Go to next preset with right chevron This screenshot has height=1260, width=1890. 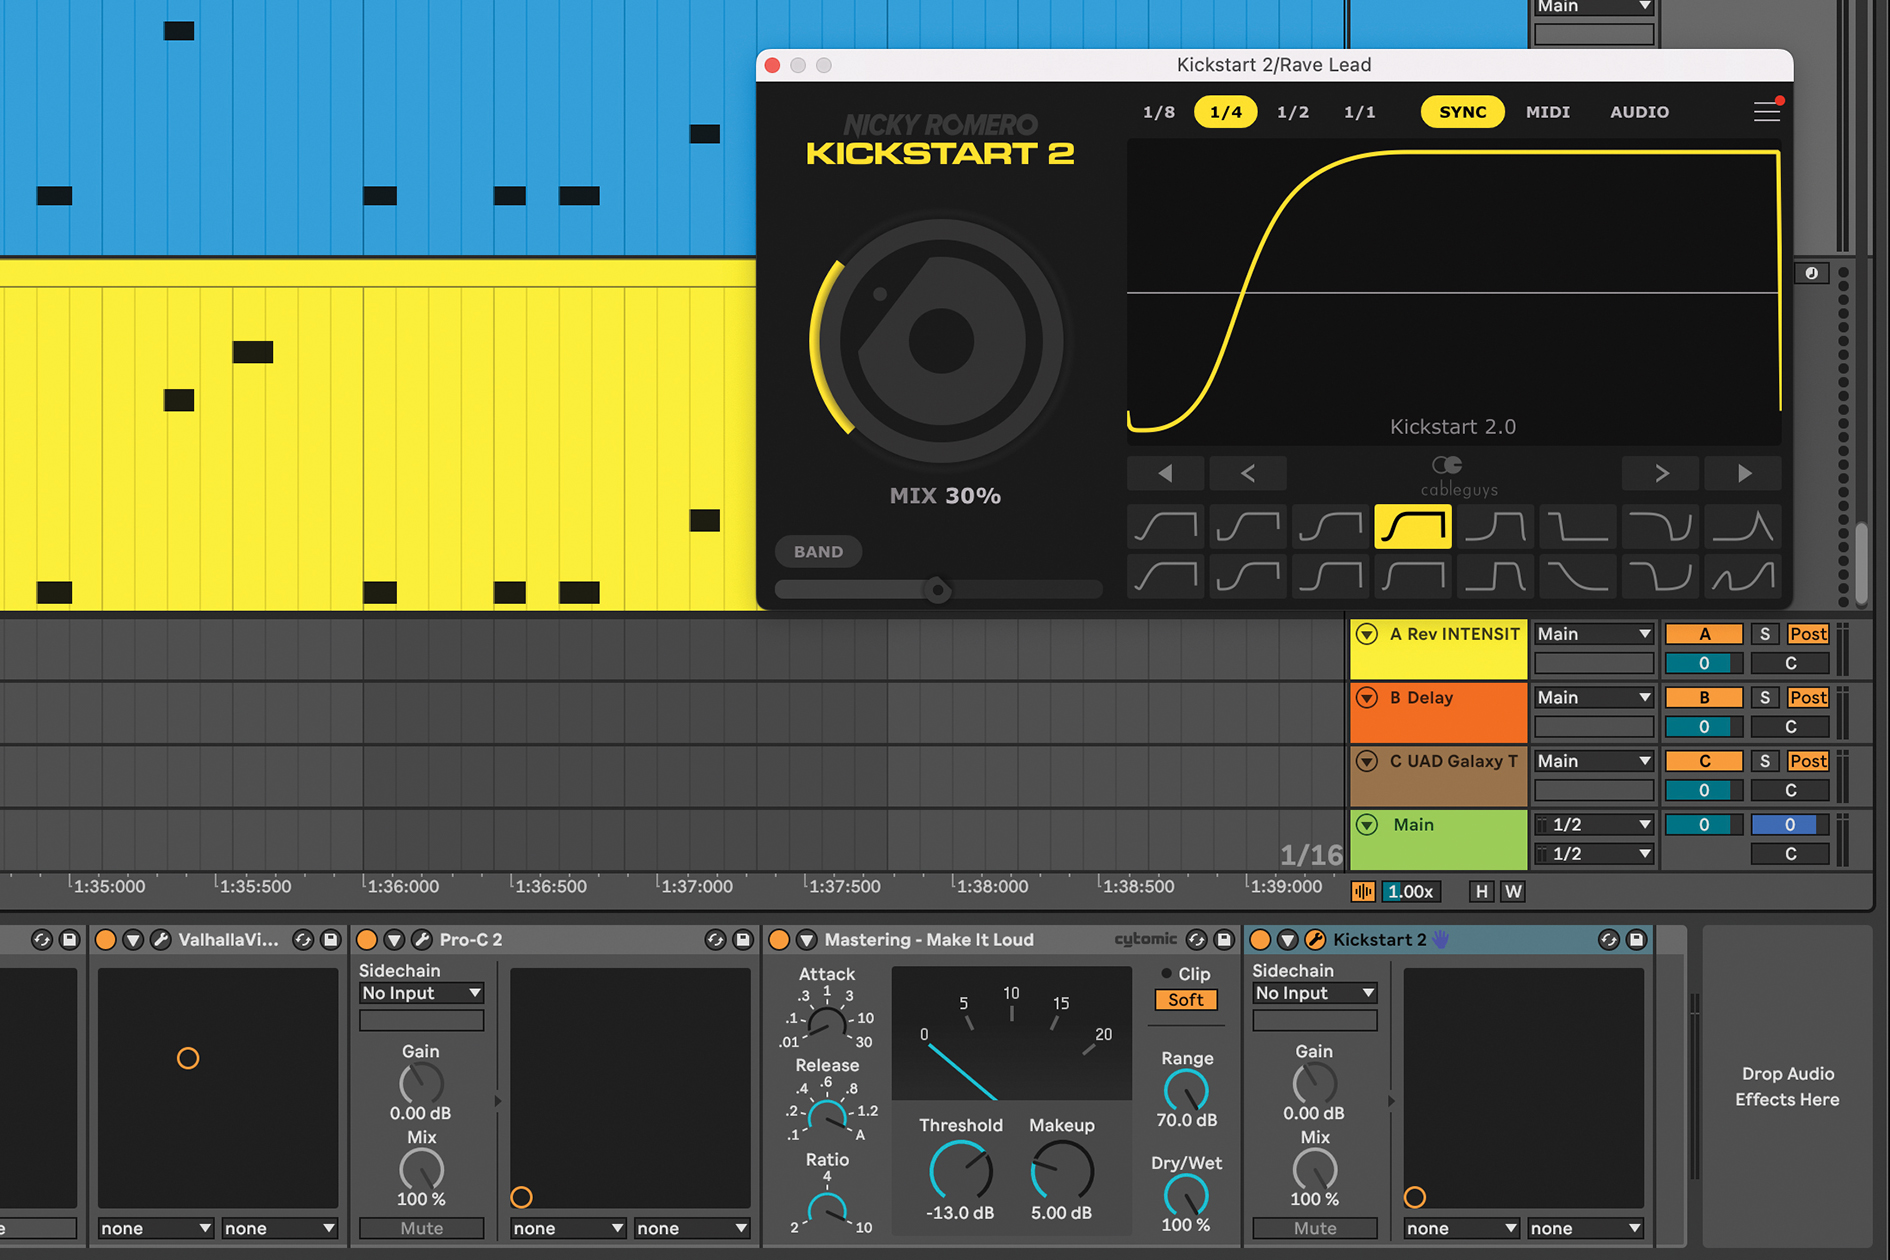[1661, 473]
